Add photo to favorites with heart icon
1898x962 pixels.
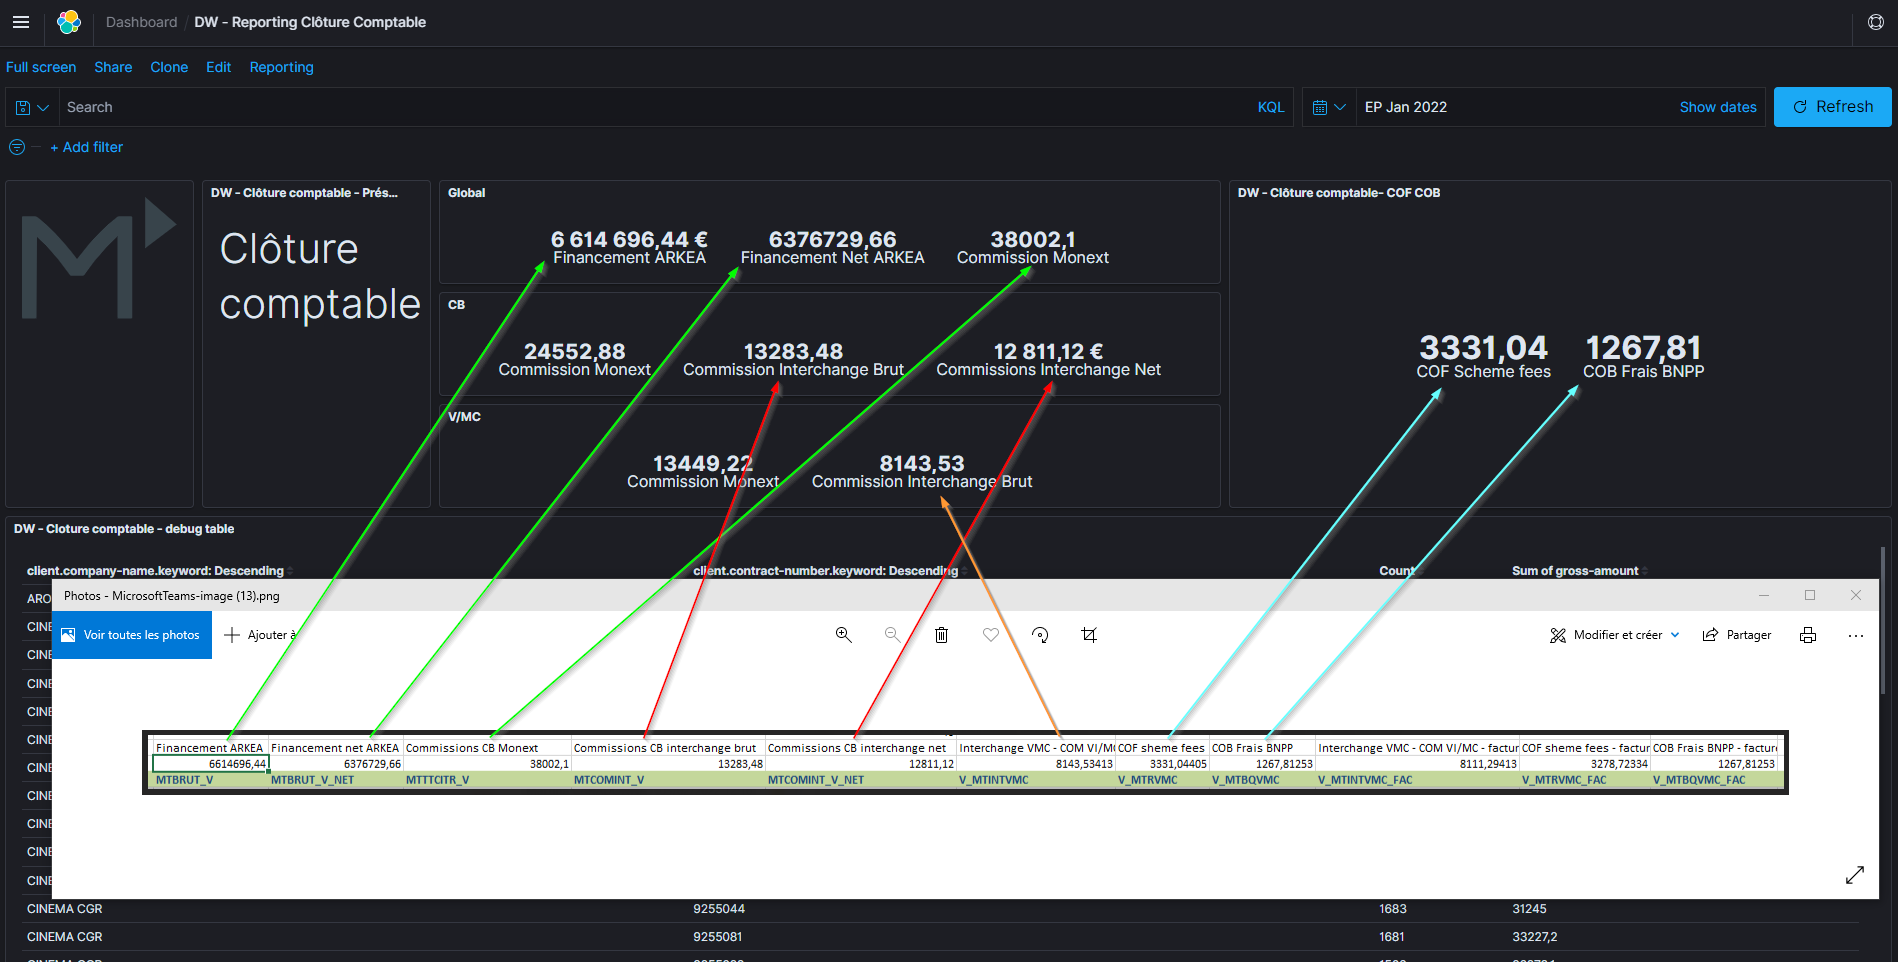coord(990,635)
